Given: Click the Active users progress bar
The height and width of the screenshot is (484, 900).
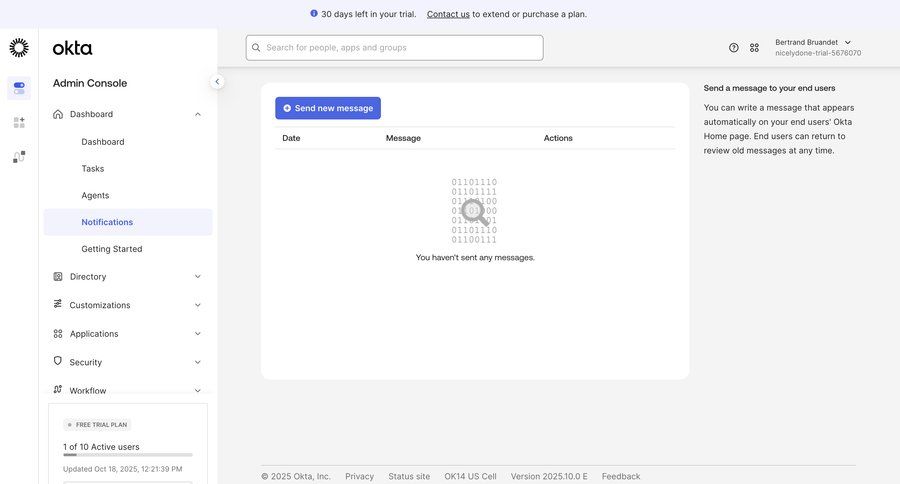Looking at the screenshot, I should coord(128,455).
